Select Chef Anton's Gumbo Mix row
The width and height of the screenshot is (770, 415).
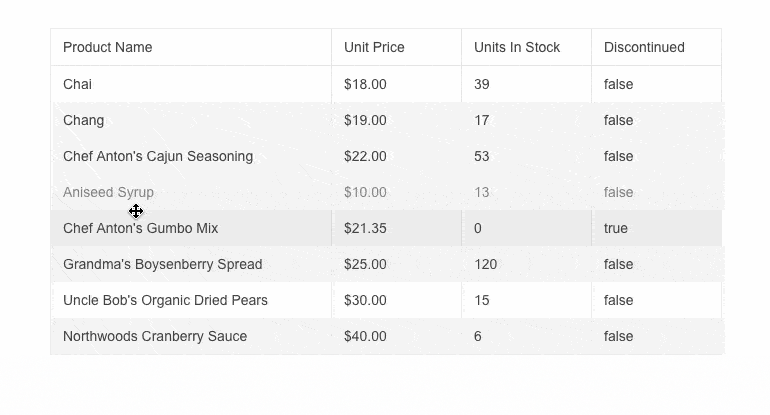click(141, 228)
